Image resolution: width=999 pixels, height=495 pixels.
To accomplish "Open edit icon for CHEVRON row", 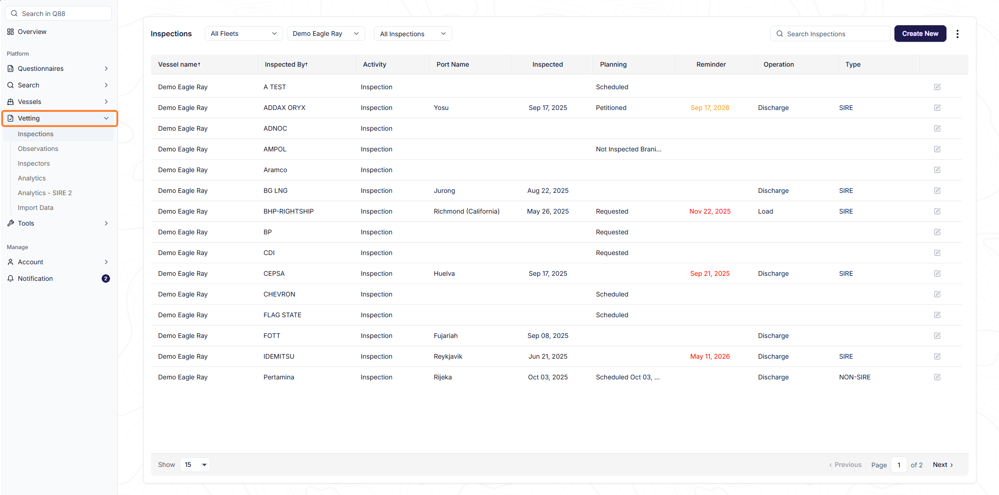I will pyautogui.click(x=937, y=294).
